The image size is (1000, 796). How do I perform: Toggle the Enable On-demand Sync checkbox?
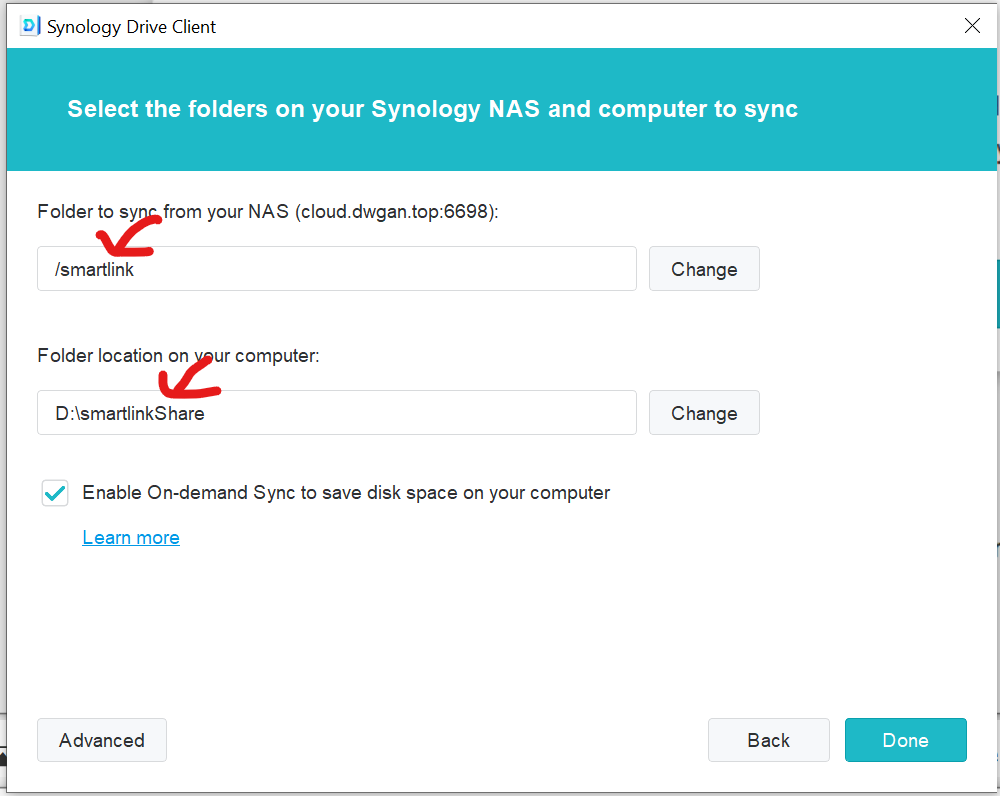(x=55, y=493)
